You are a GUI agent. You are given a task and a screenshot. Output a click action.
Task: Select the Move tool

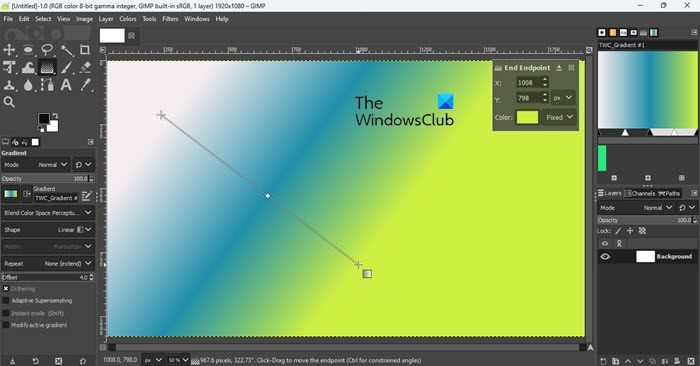pos(9,50)
